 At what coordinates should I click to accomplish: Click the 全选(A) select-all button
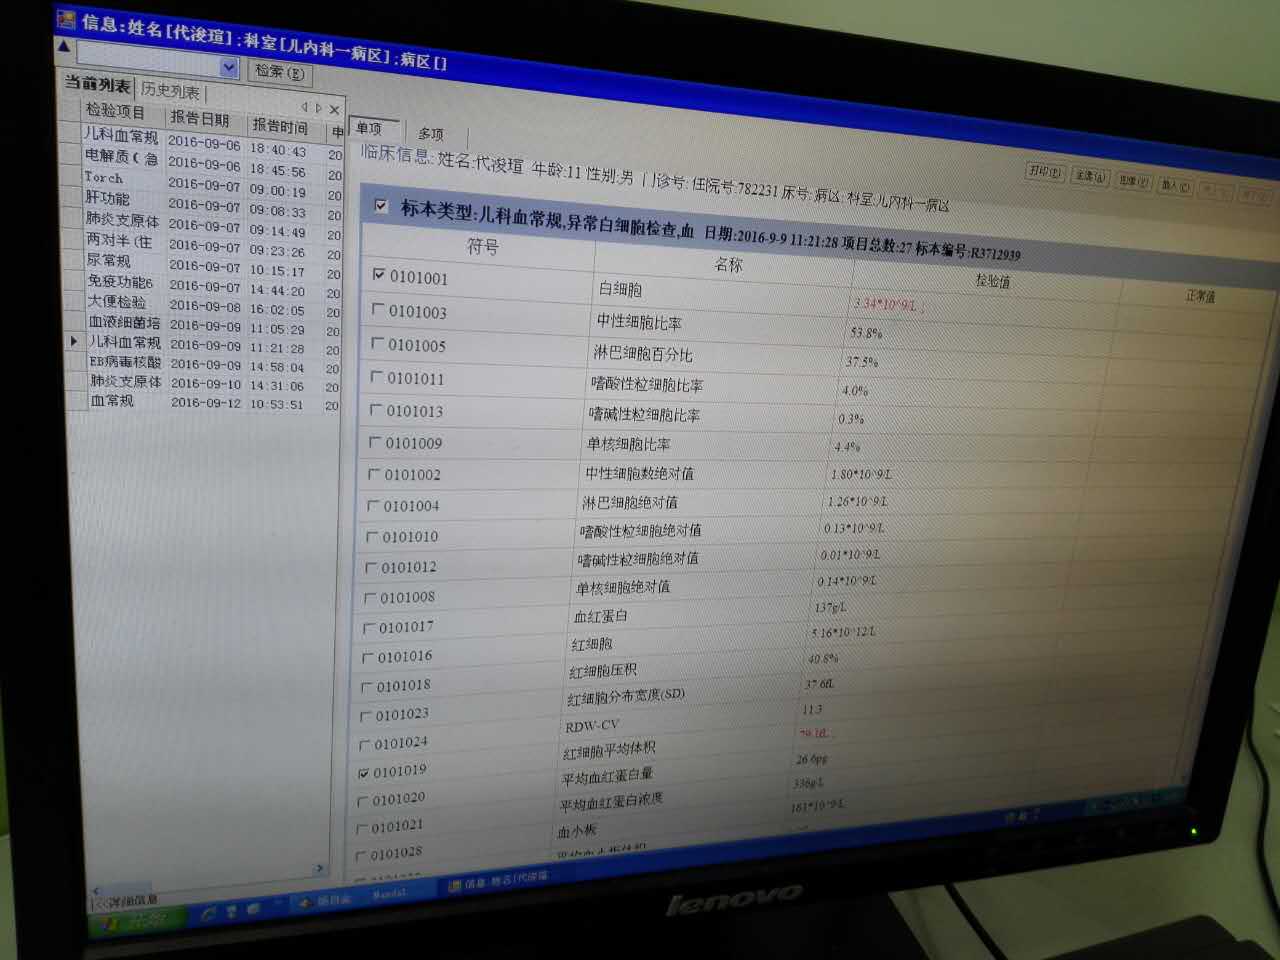click(1090, 177)
